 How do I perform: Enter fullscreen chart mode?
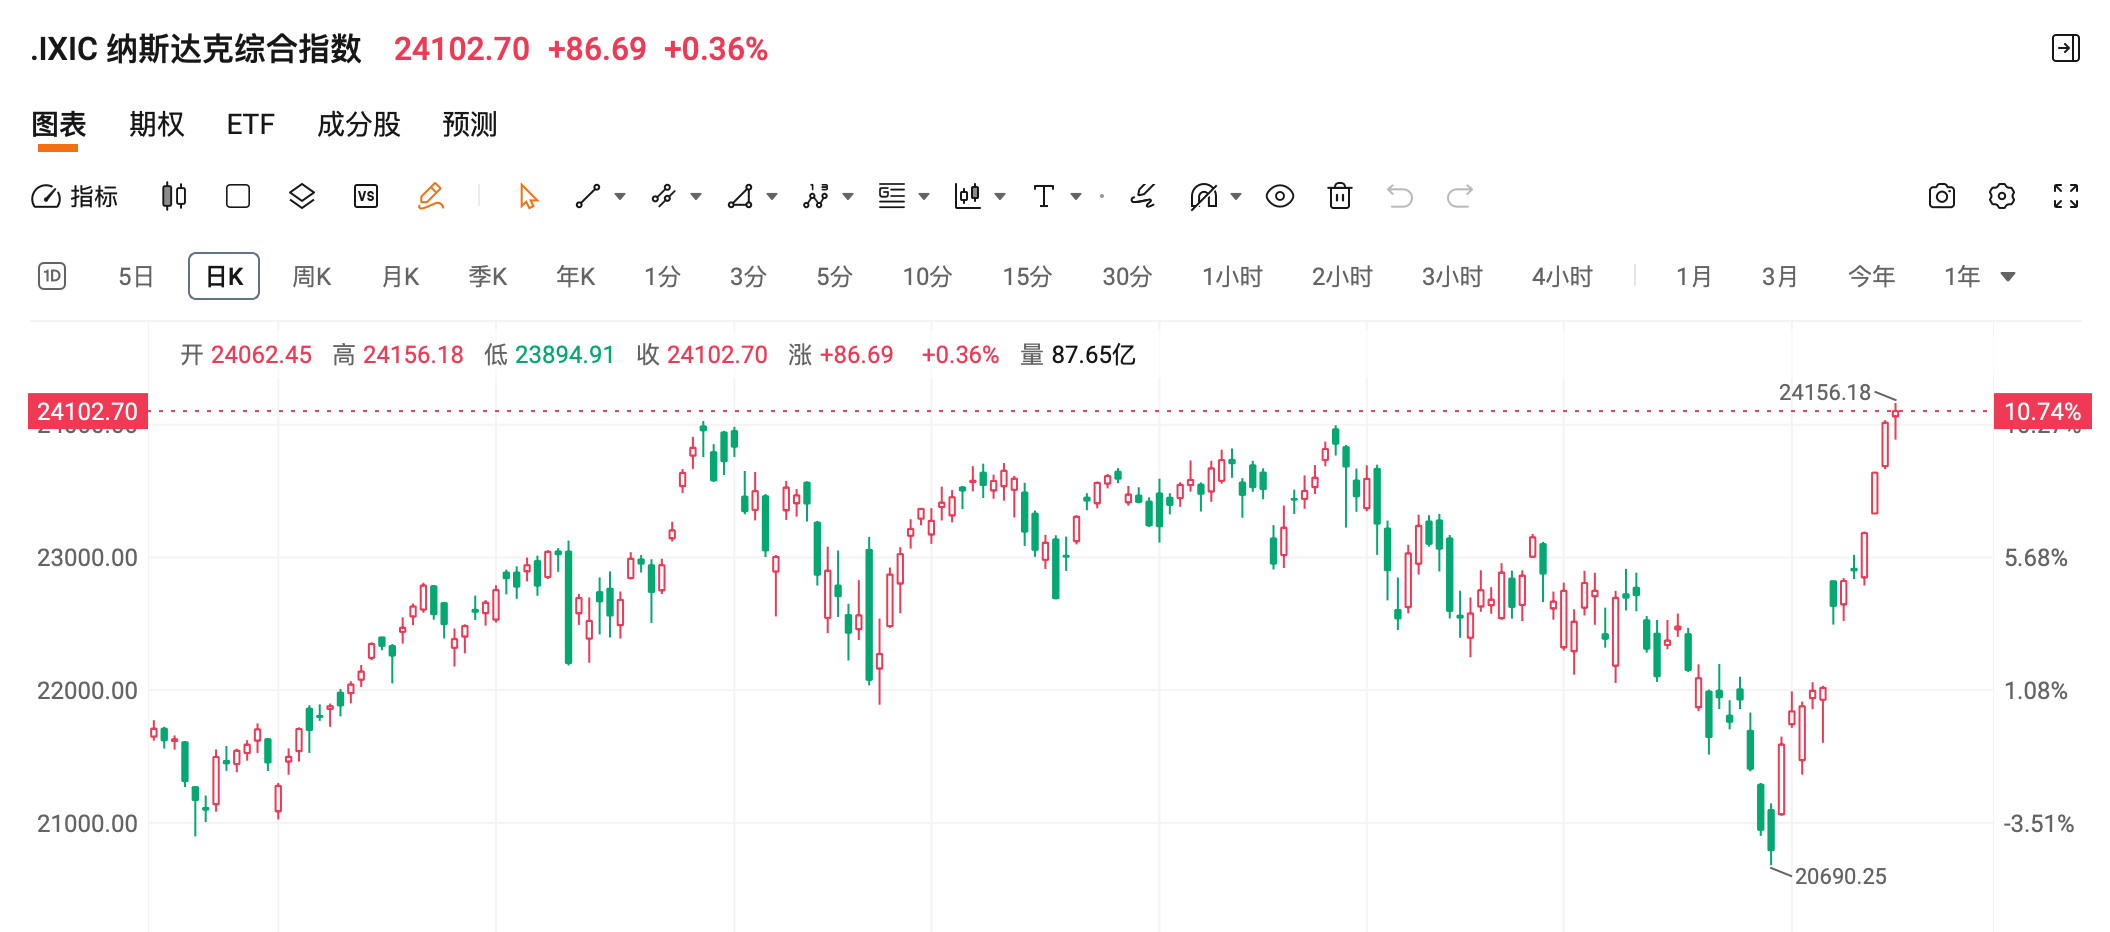(x=2066, y=196)
